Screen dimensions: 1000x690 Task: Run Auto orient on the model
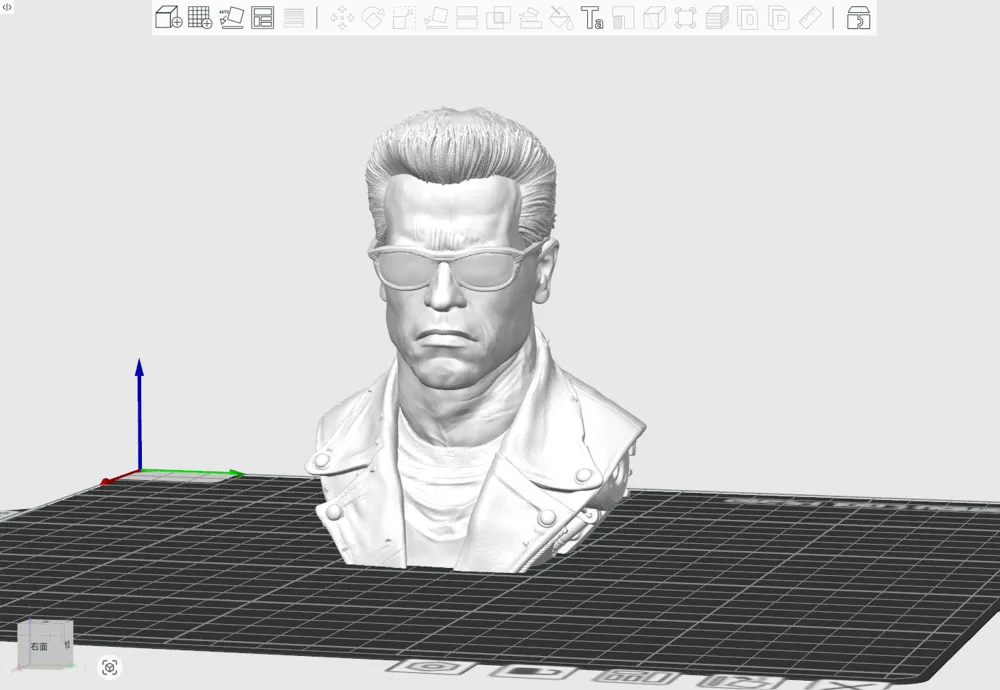[232, 17]
